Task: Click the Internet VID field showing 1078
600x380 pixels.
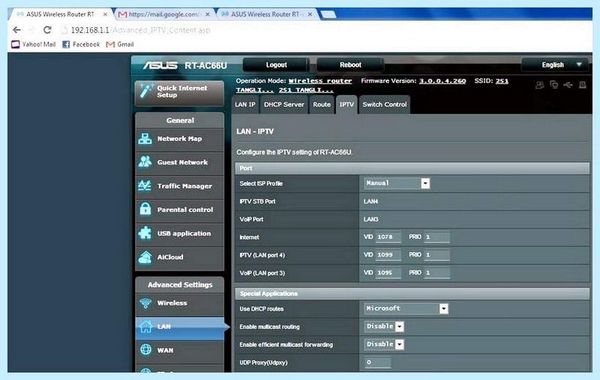Action: point(388,237)
